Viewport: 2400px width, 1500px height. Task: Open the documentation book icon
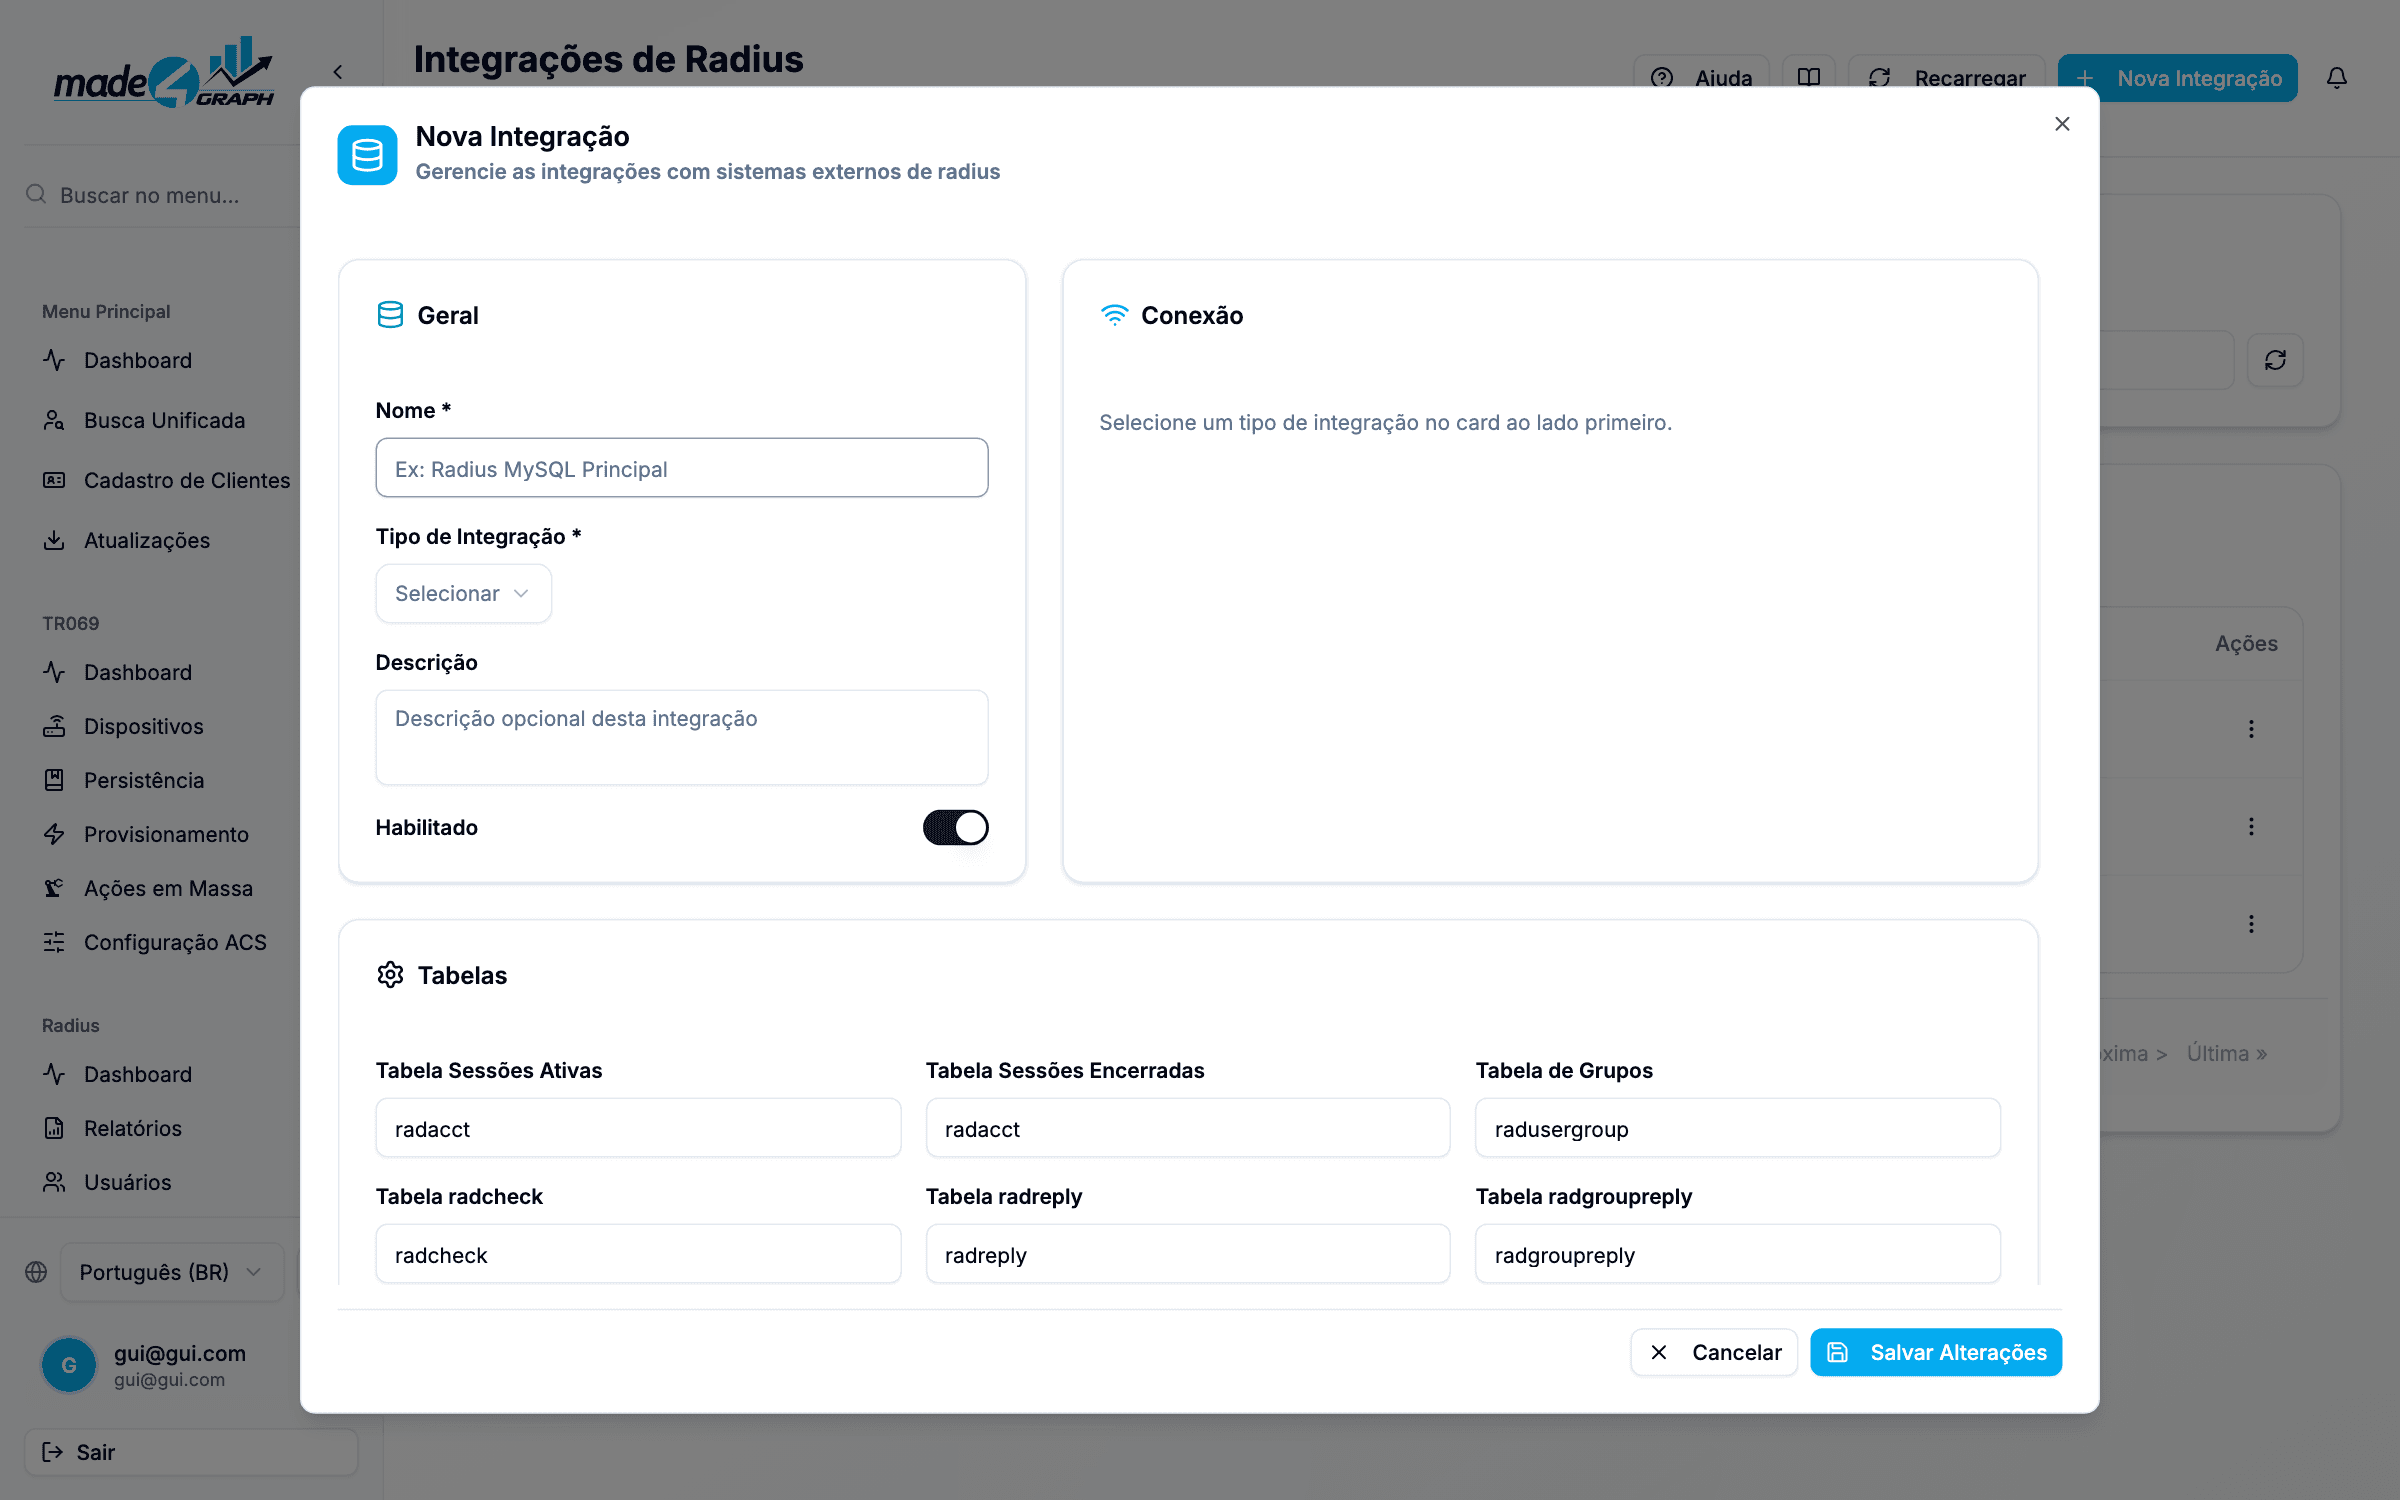coord(1808,78)
